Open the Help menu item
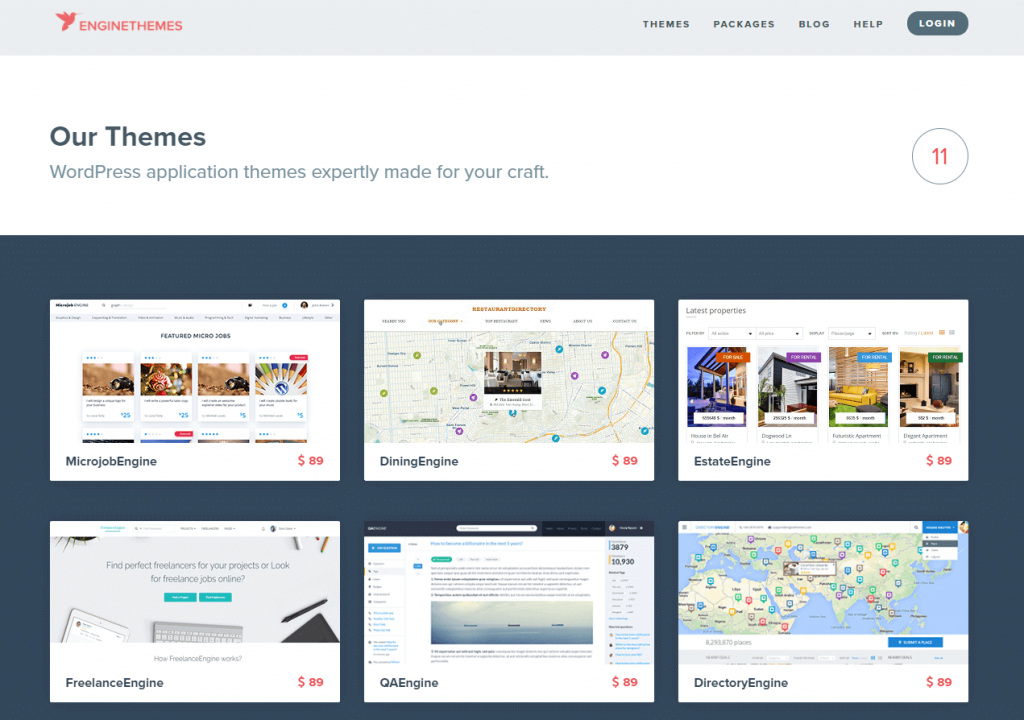1024x720 pixels. (x=868, y=24)
